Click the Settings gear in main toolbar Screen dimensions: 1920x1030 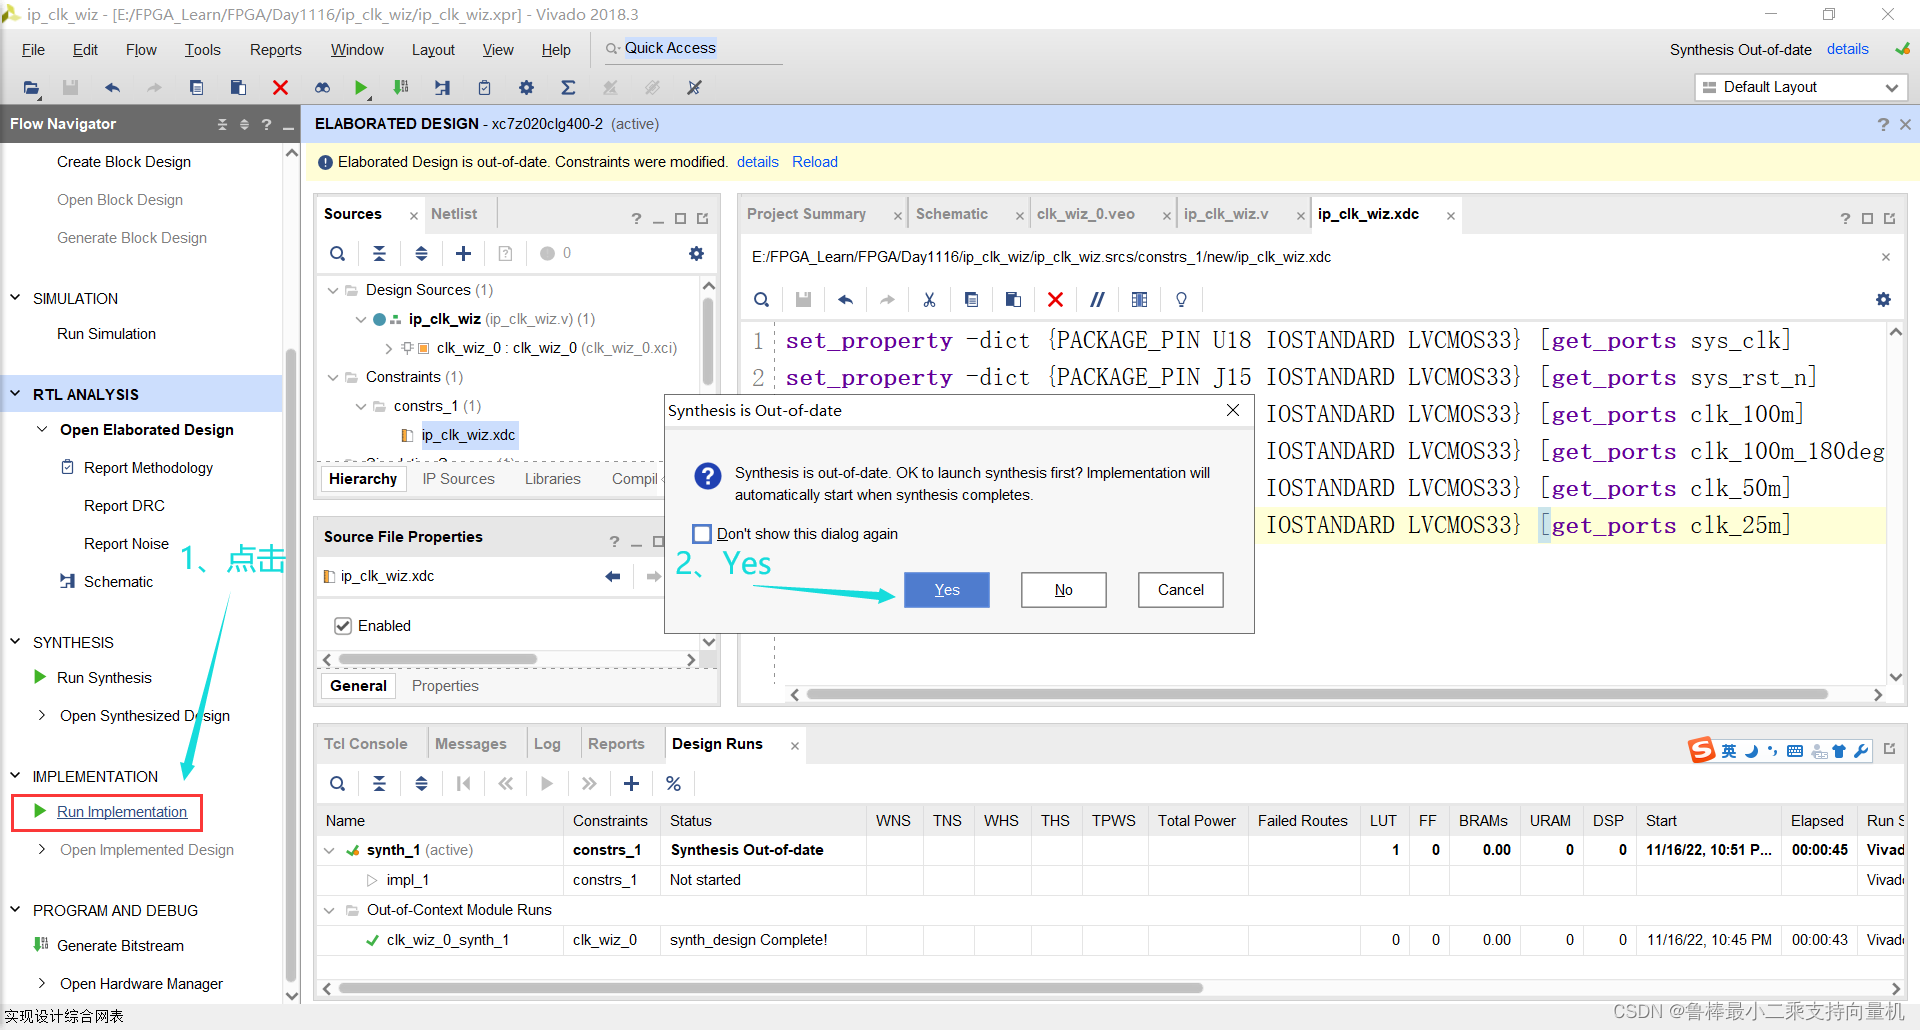coord(526,88)
